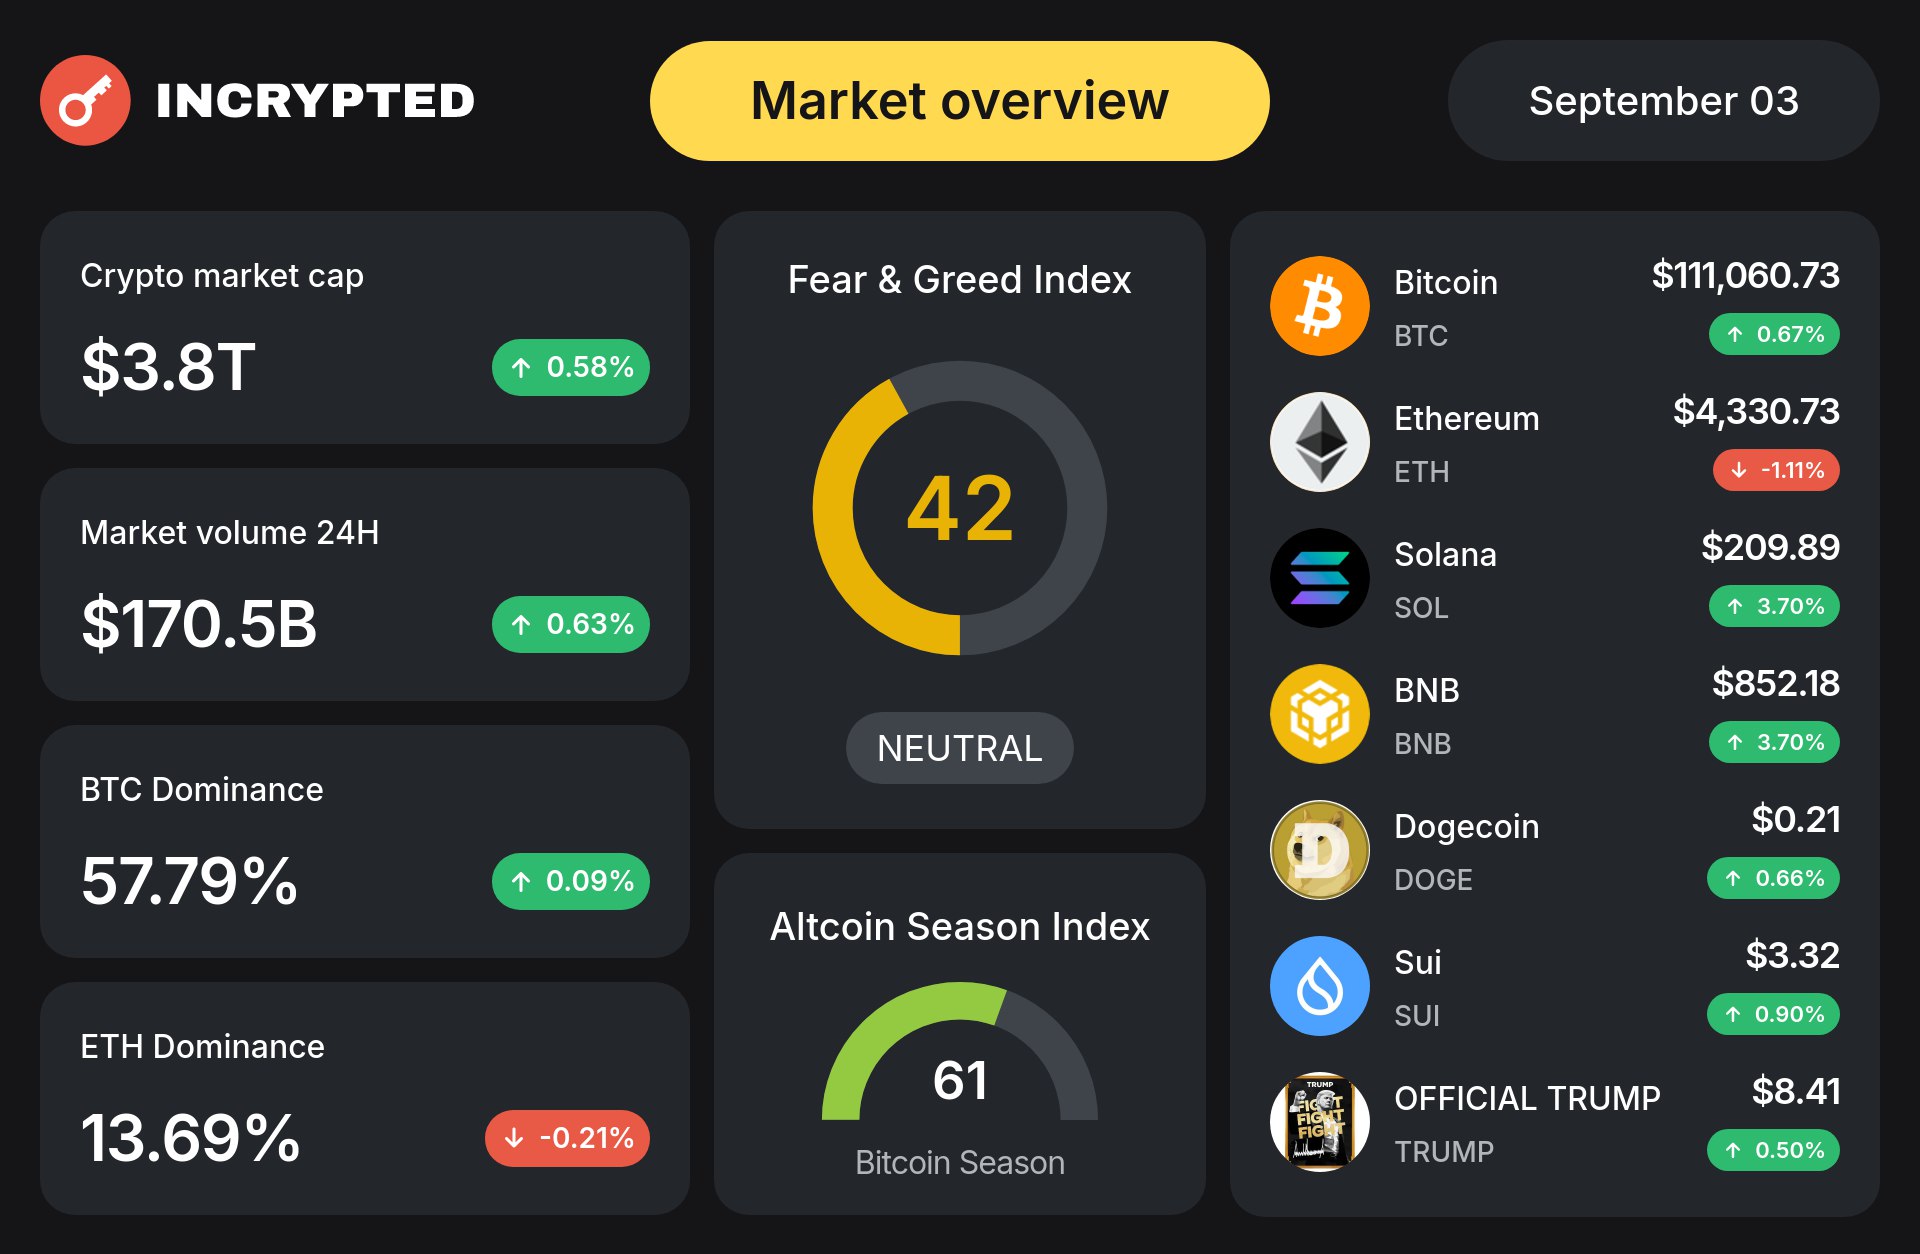Image resolution: width=1920 pixels, height=1254 pixels.
Task: Select the Bitcoin coin icon
Action: click(1320, 306)
